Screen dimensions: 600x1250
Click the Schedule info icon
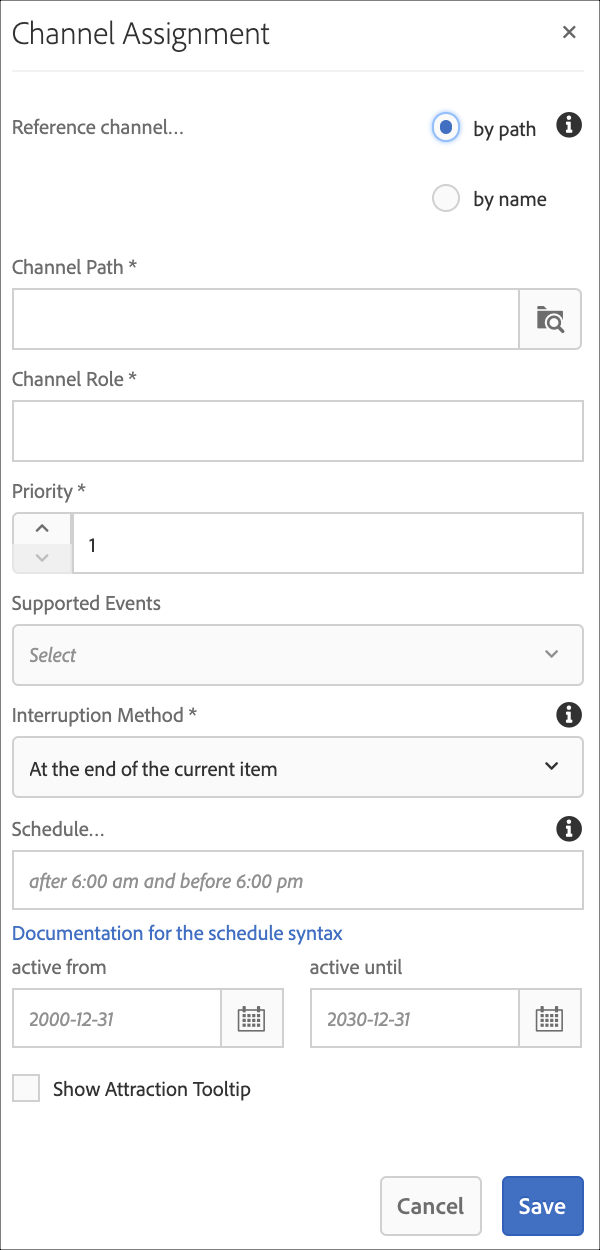point(569,828)
